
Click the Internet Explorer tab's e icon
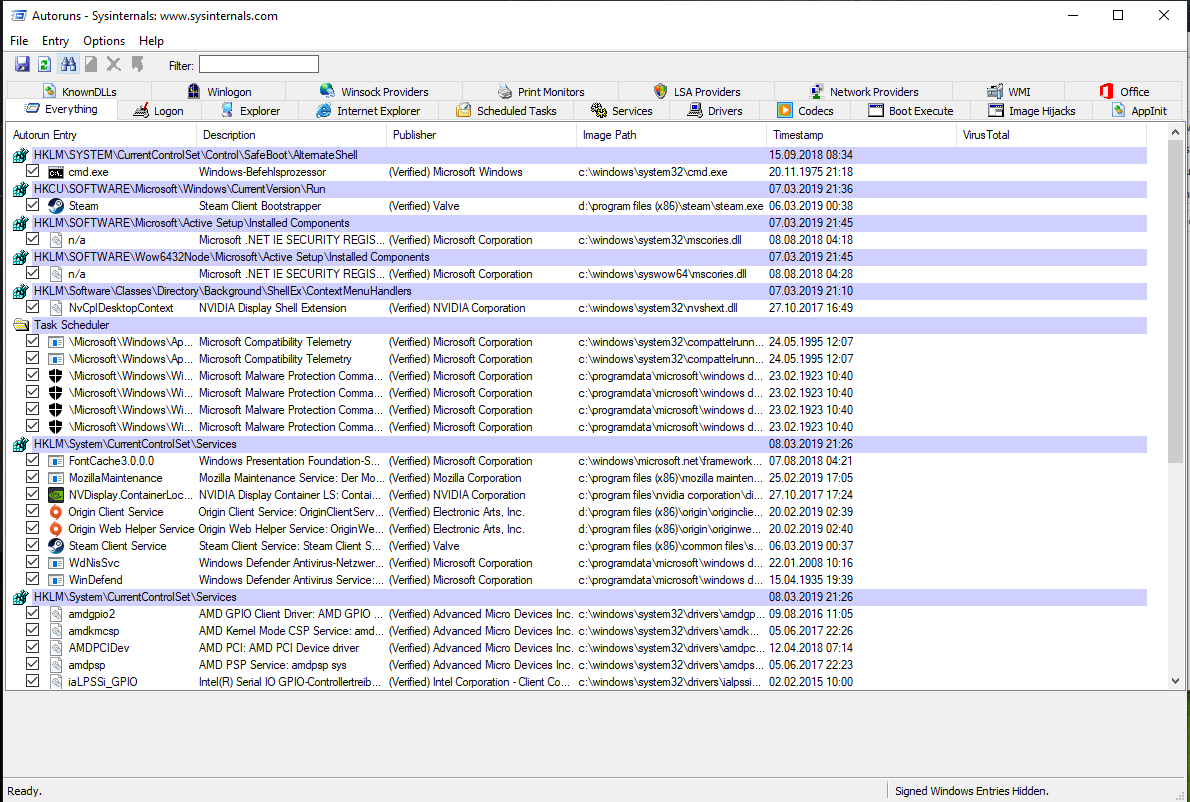click(x=323, y=111)
